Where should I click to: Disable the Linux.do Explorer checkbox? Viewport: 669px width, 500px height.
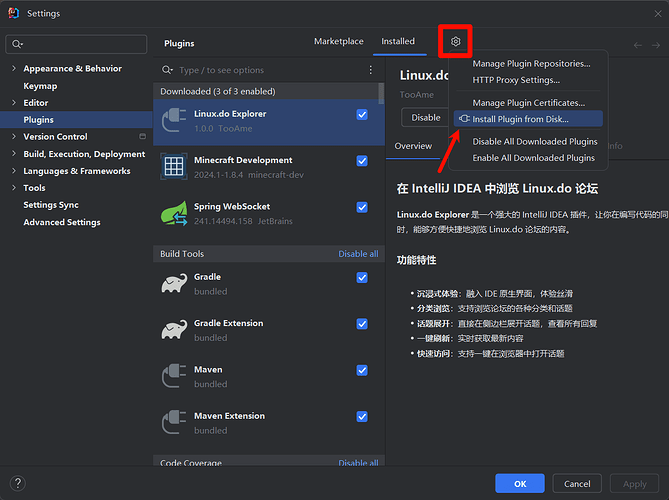pyautogui.click(x=362, y=114)
